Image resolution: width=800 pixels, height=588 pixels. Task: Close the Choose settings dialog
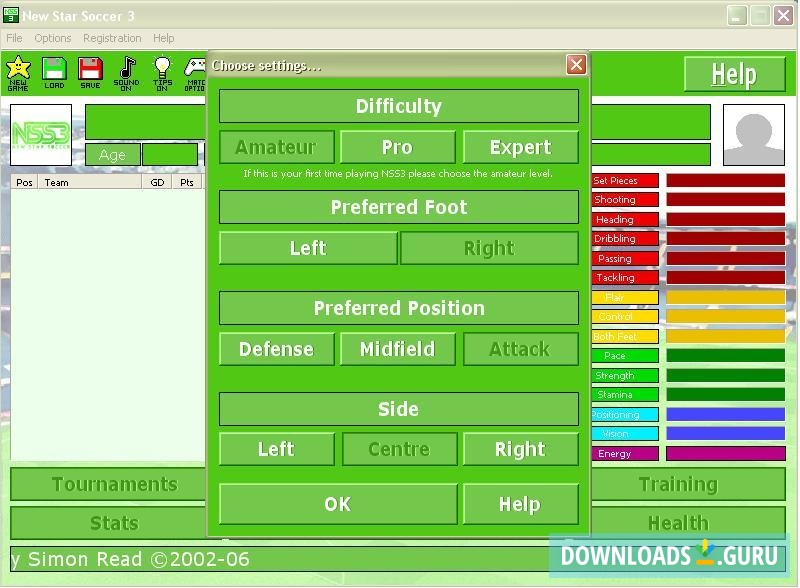tap(576, 65)
